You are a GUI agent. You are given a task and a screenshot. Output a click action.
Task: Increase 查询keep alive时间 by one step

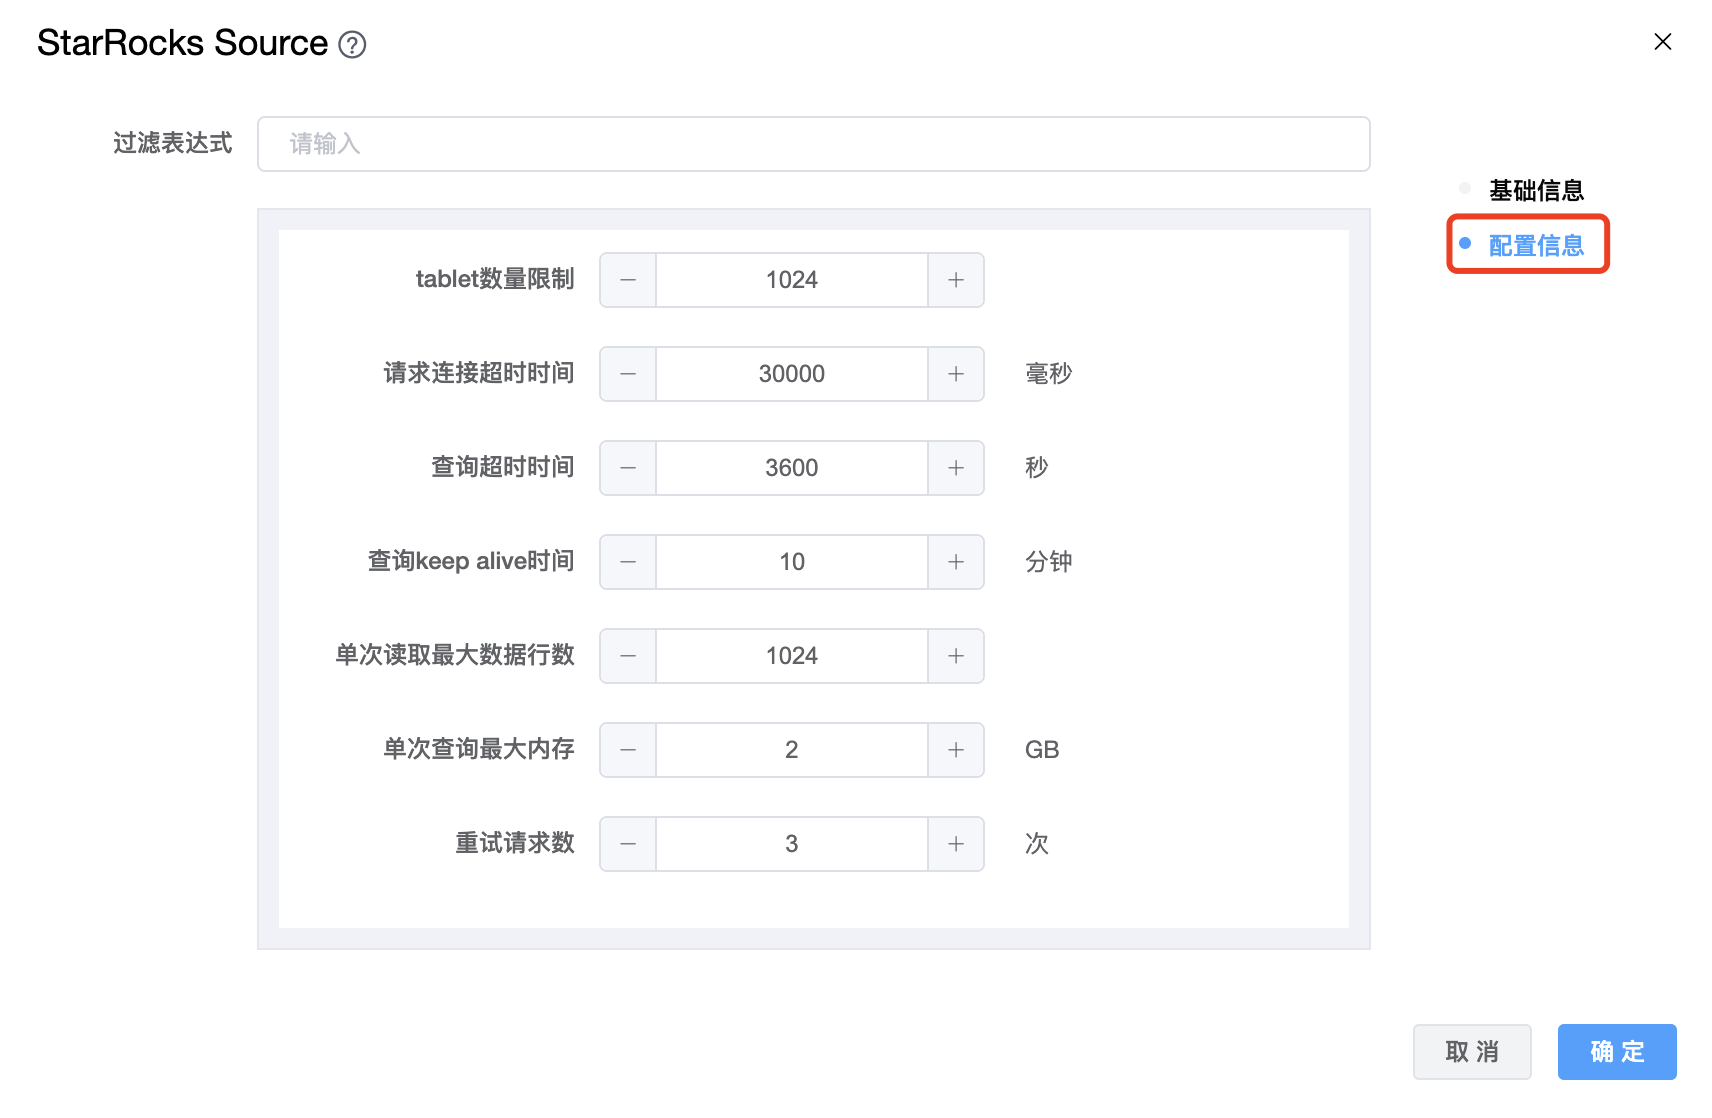pyautogui.click(x=956, y=562)
